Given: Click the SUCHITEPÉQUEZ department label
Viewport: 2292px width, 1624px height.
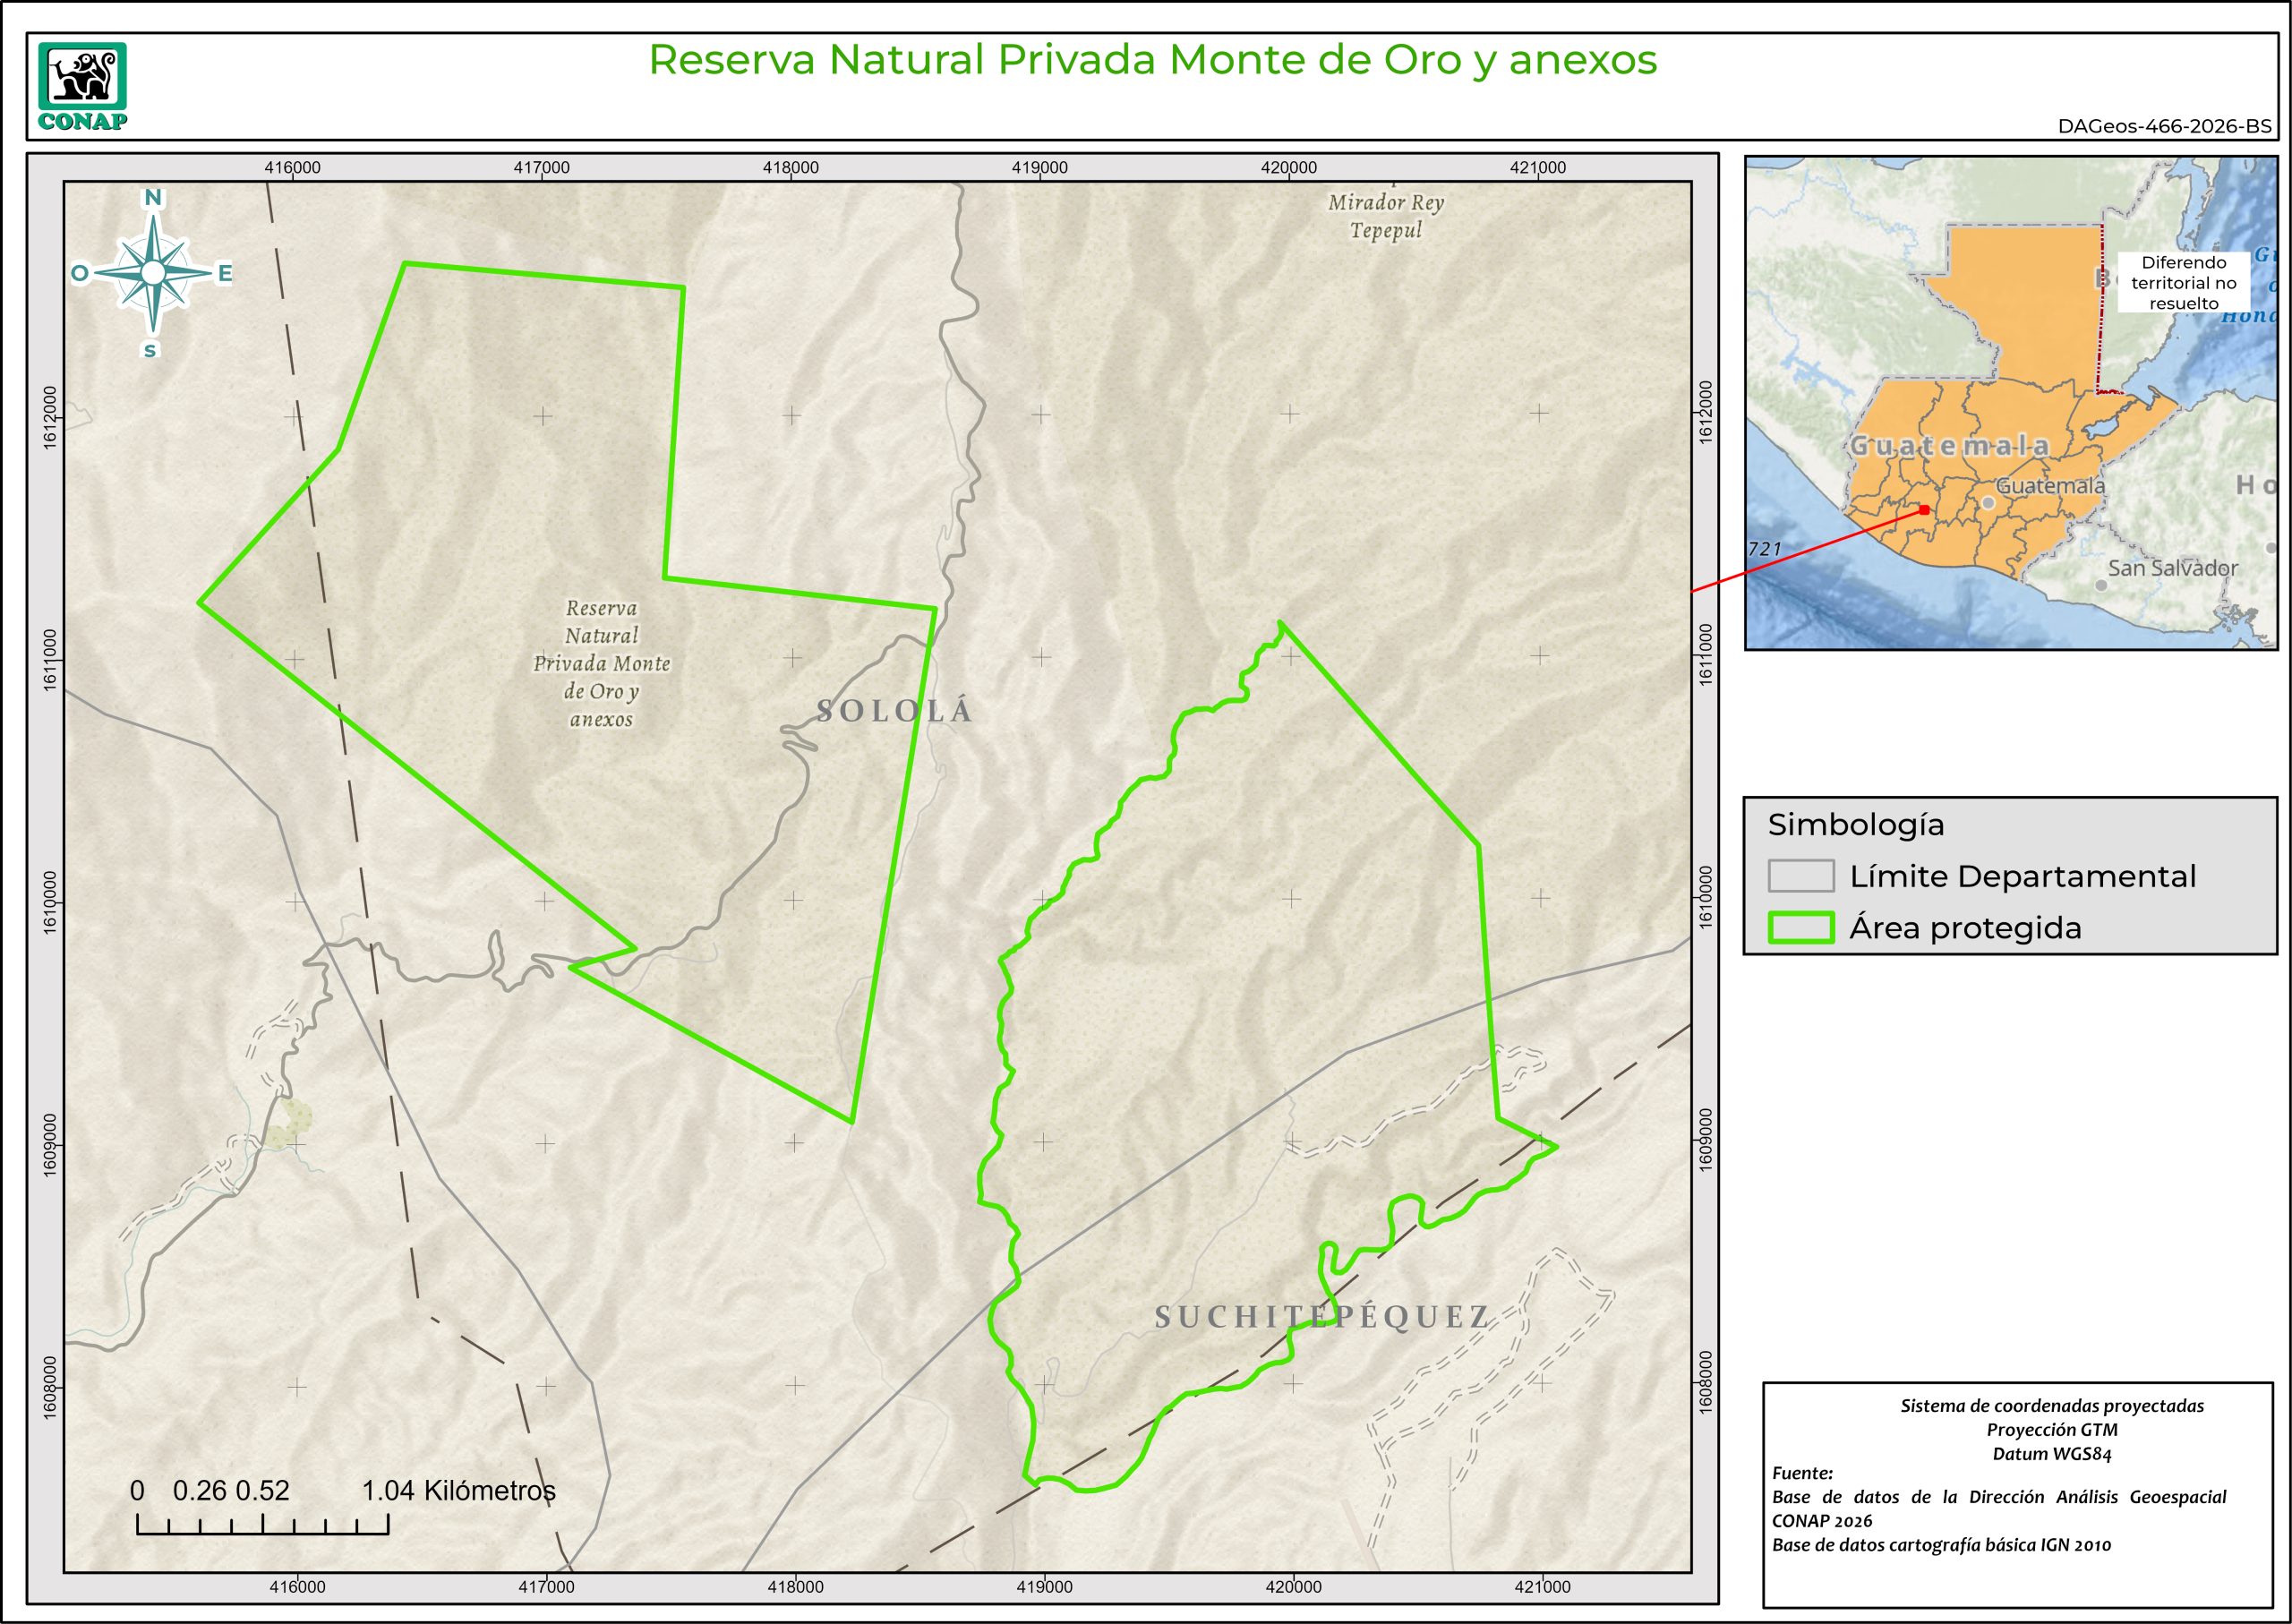Looking at the screenshot, I should (x=1322, y=1317).
